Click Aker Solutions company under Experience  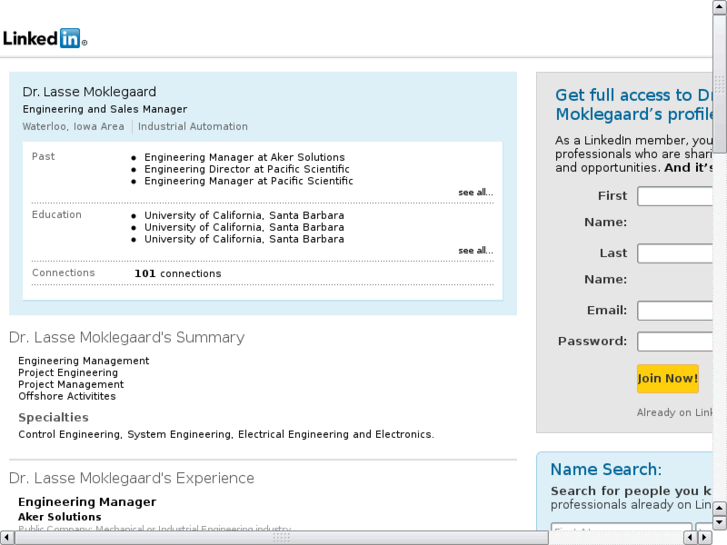[x=59, y=517]
